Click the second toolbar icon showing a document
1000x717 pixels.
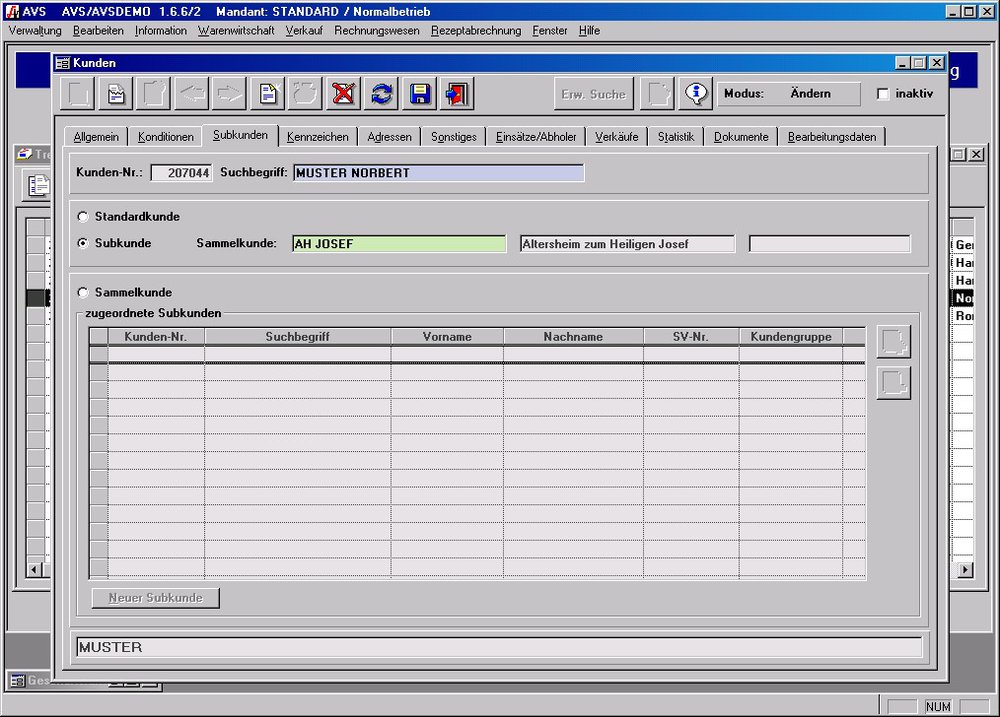coord(116,94)
